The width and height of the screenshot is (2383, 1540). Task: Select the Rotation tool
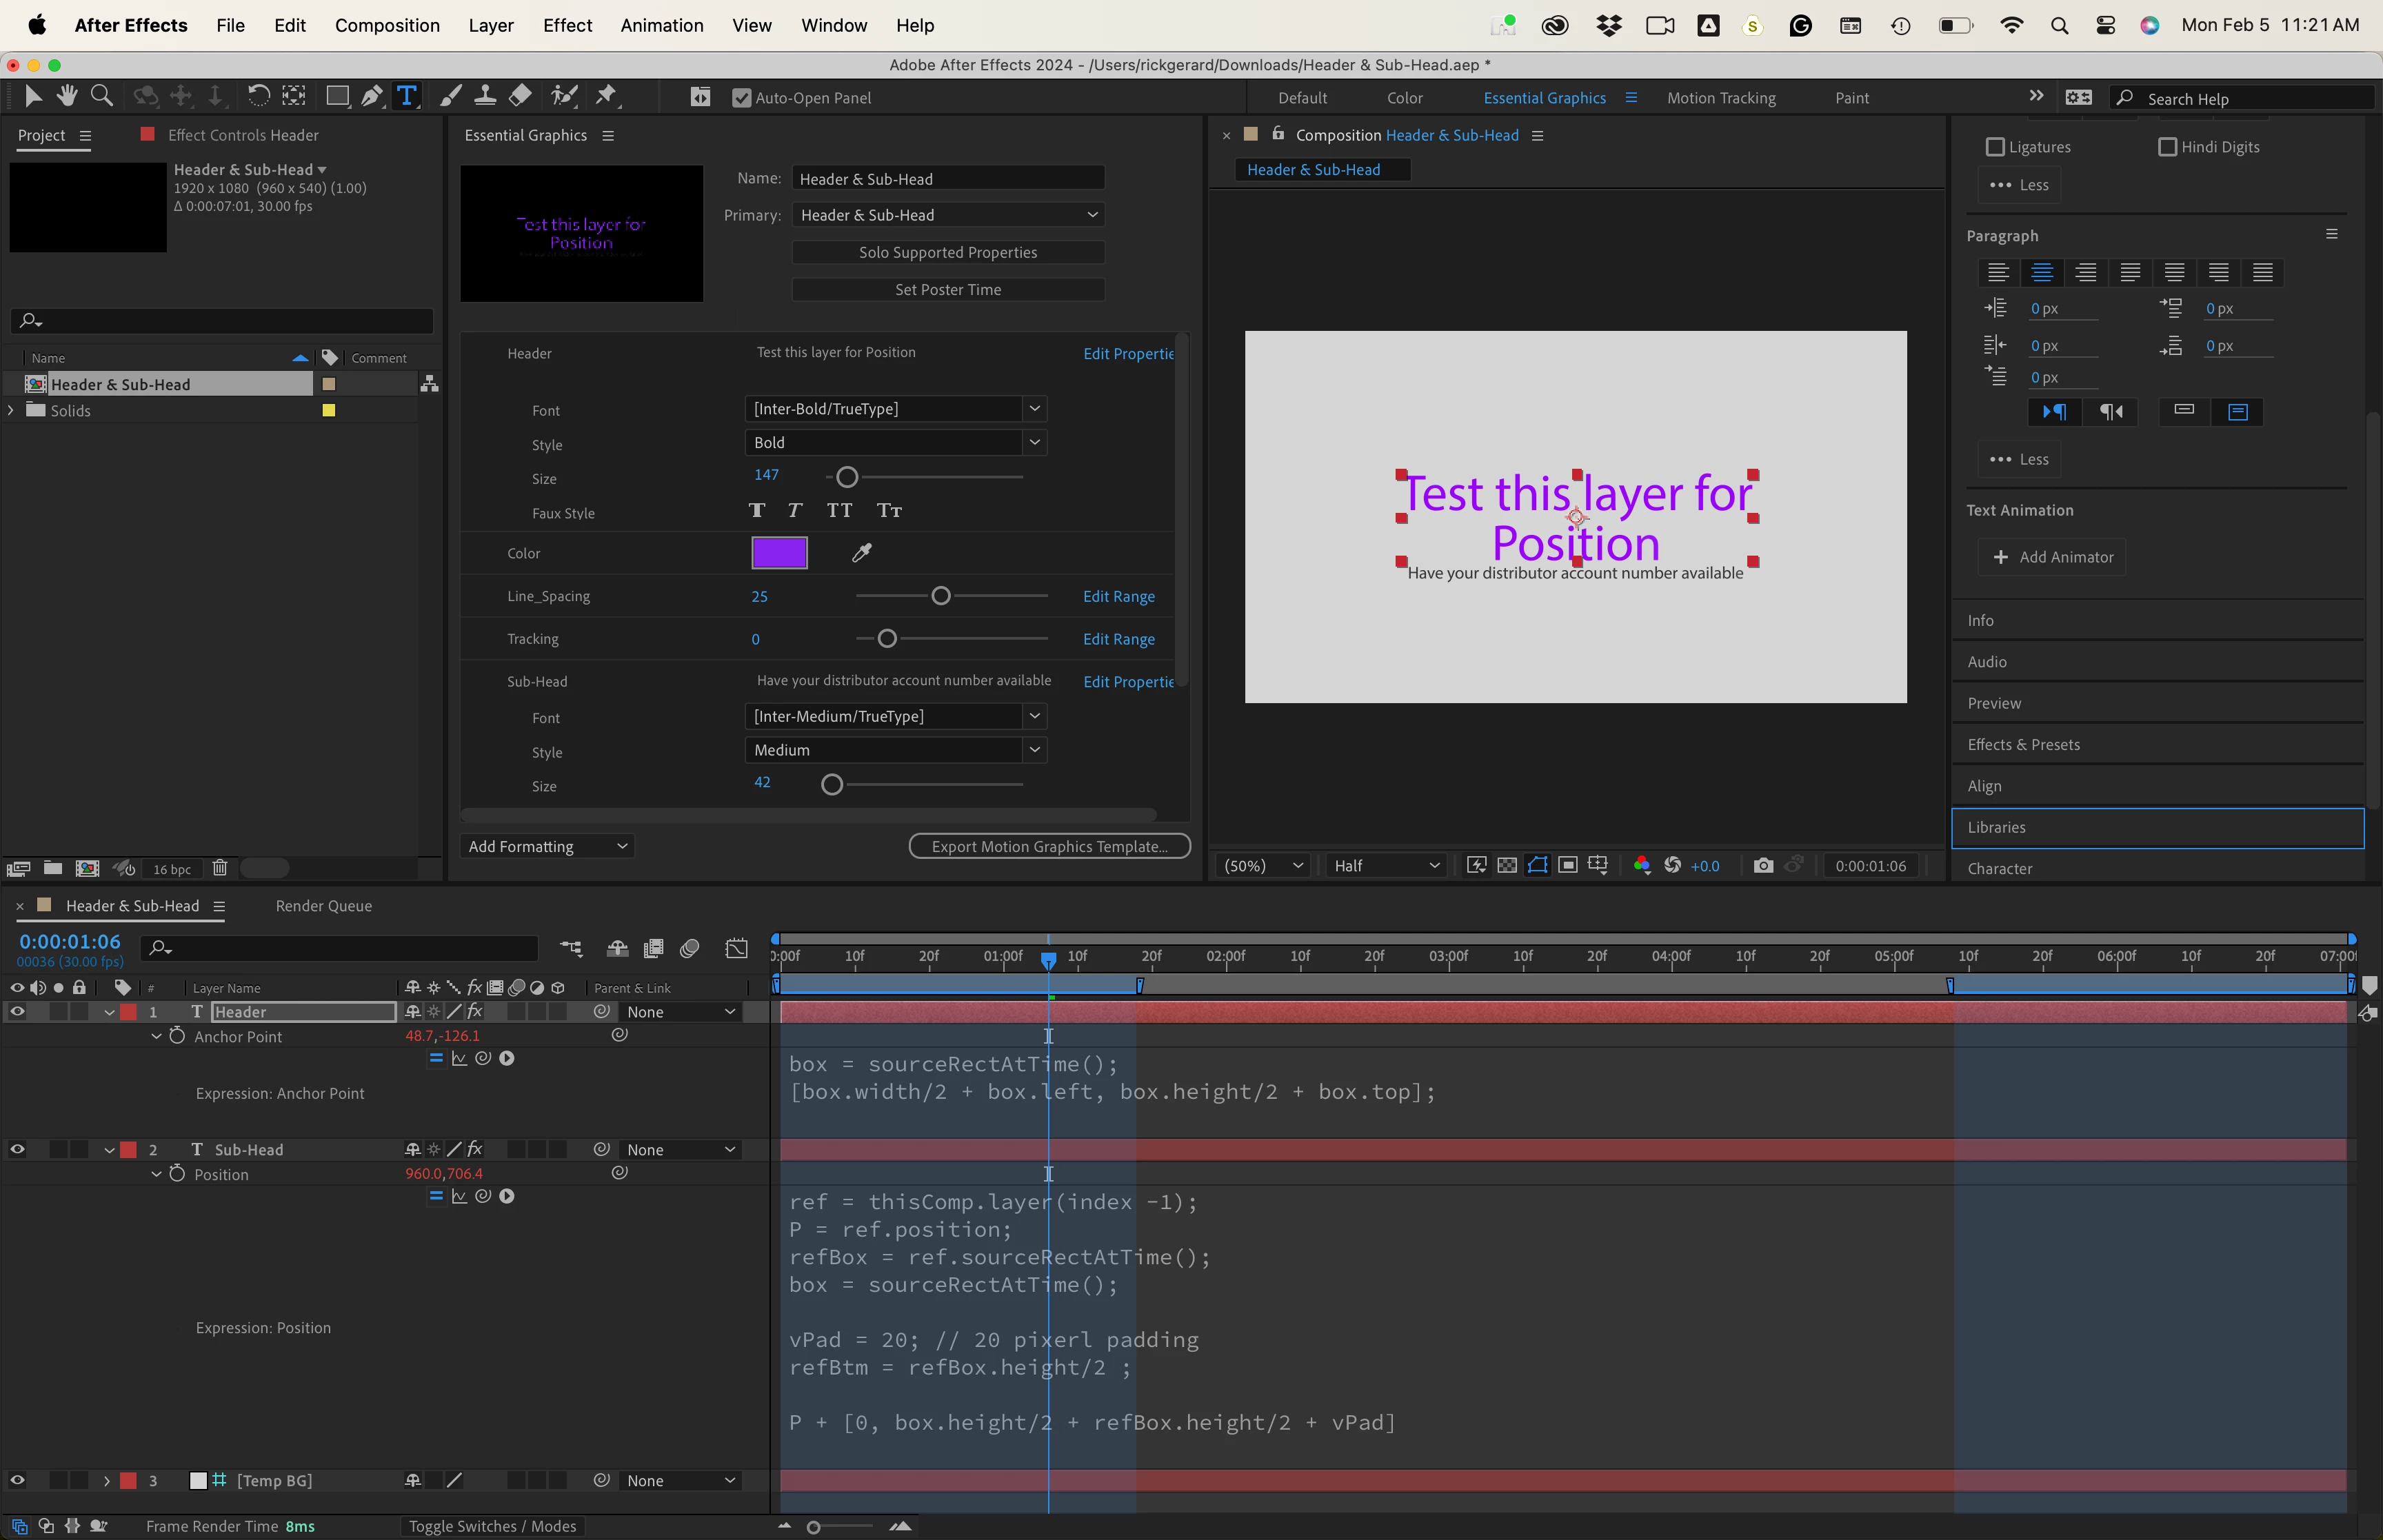[x=258, y=96]
